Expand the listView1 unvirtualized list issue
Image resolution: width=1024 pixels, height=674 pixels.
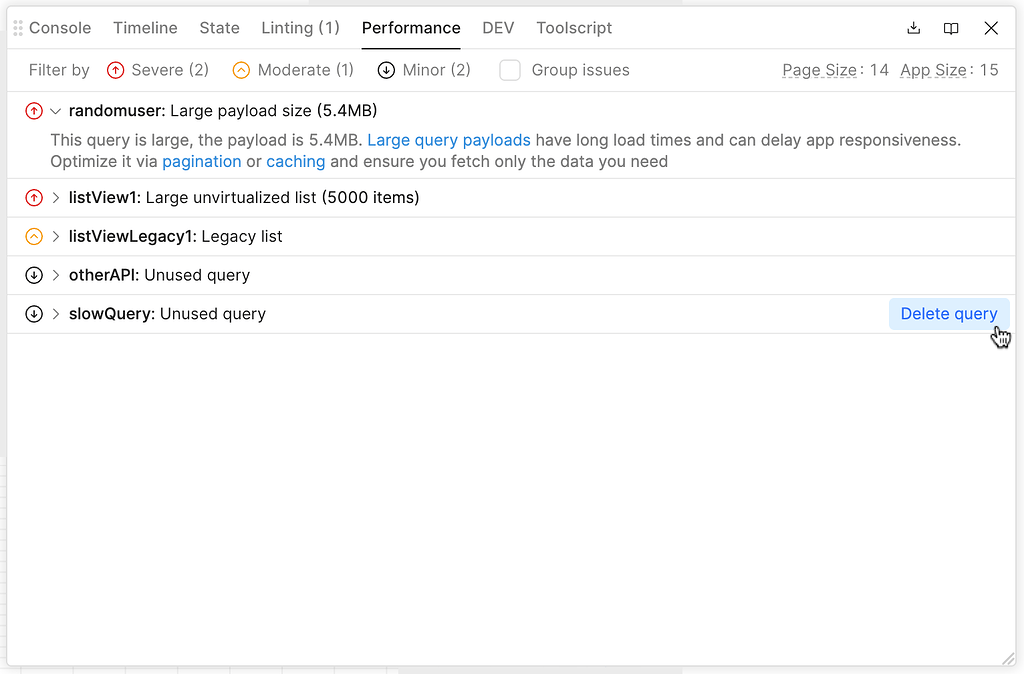tap(55, 198)
